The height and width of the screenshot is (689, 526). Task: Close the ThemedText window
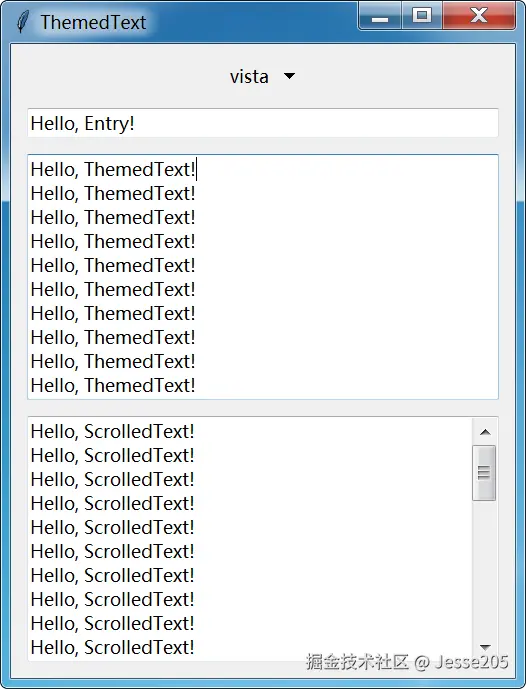click(479, 16)
